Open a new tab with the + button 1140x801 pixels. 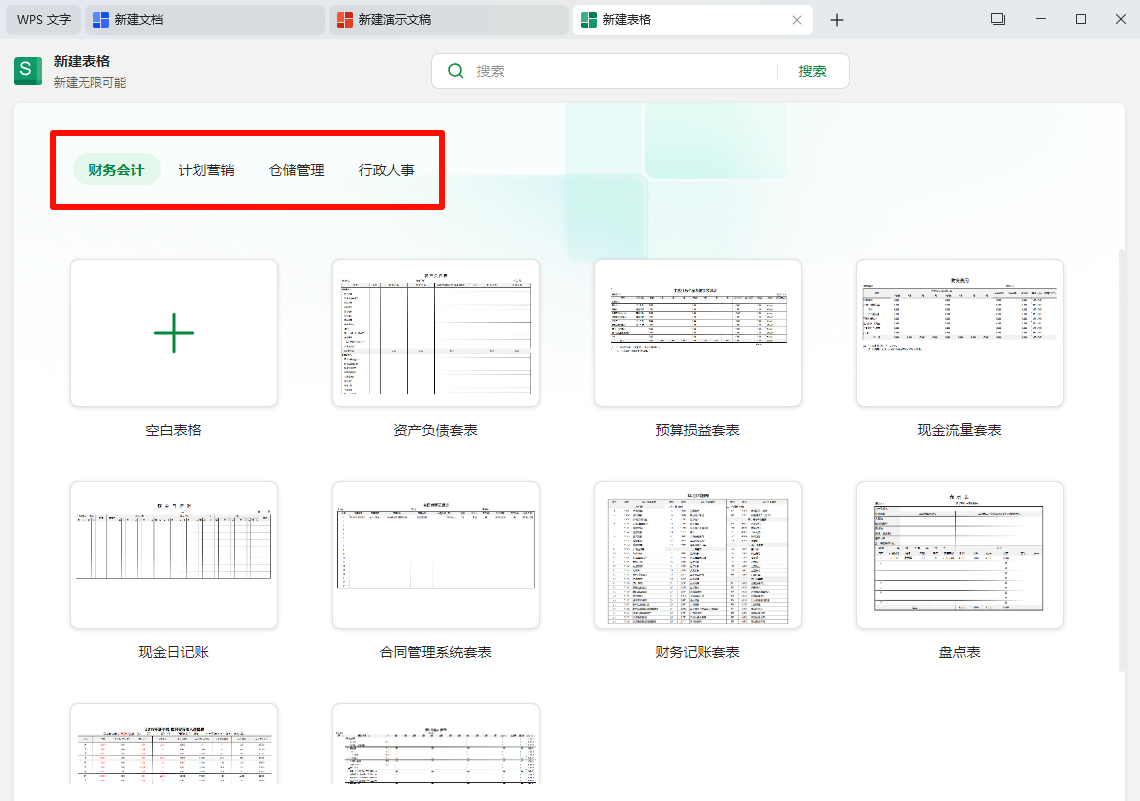pyautogui.click(x=837, y=19)
